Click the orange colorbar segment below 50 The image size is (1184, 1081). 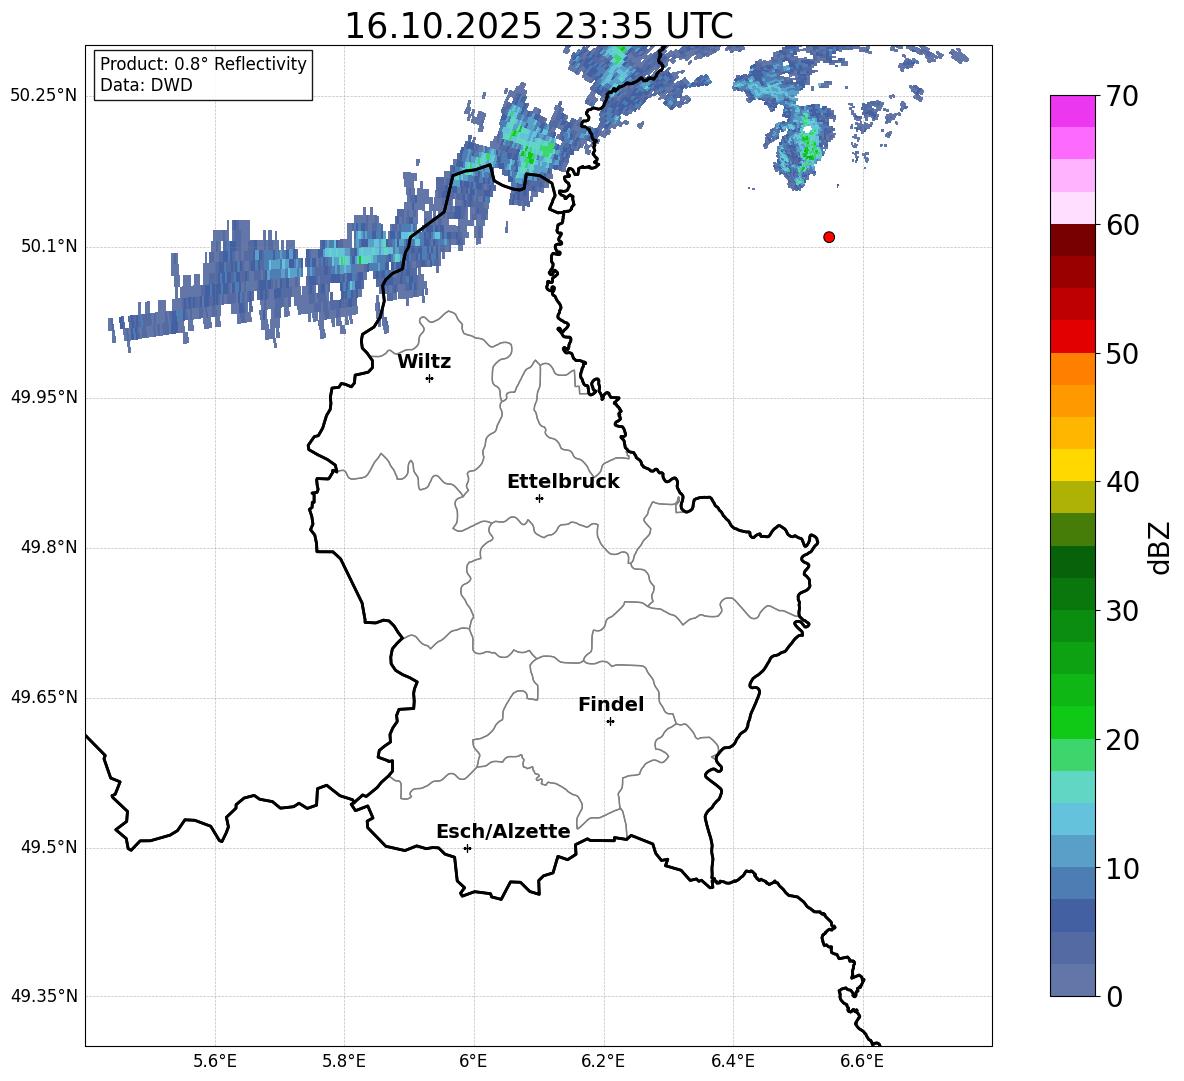[x=1073, y=369]
